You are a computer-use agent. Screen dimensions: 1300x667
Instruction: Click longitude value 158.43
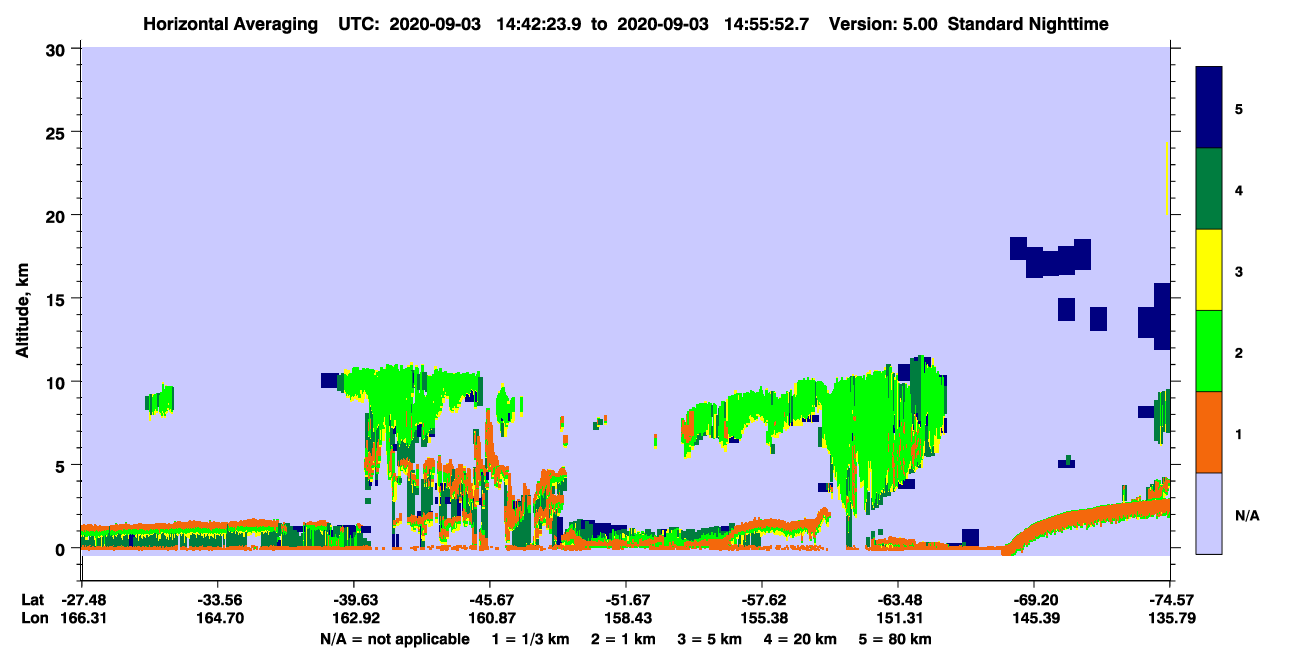point(626,619)
